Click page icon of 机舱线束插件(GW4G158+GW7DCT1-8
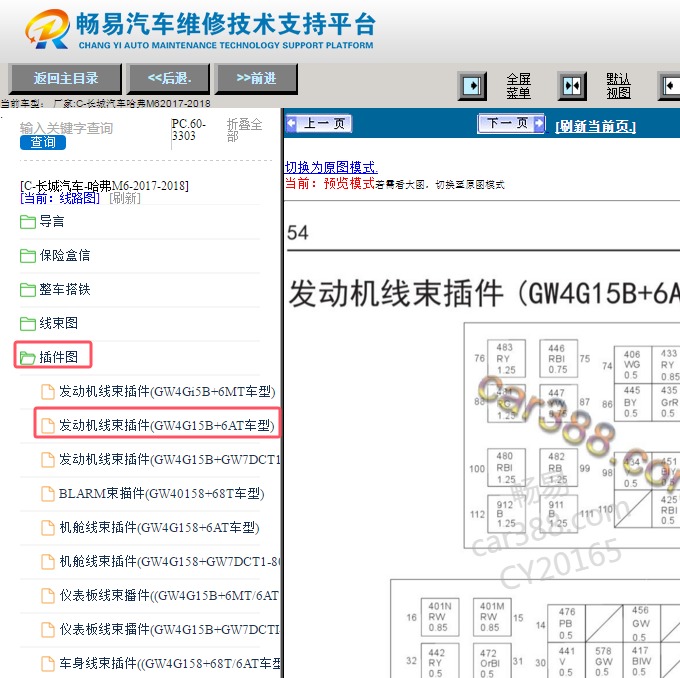Viewport: 680px width, 678px height. [48, 562]
